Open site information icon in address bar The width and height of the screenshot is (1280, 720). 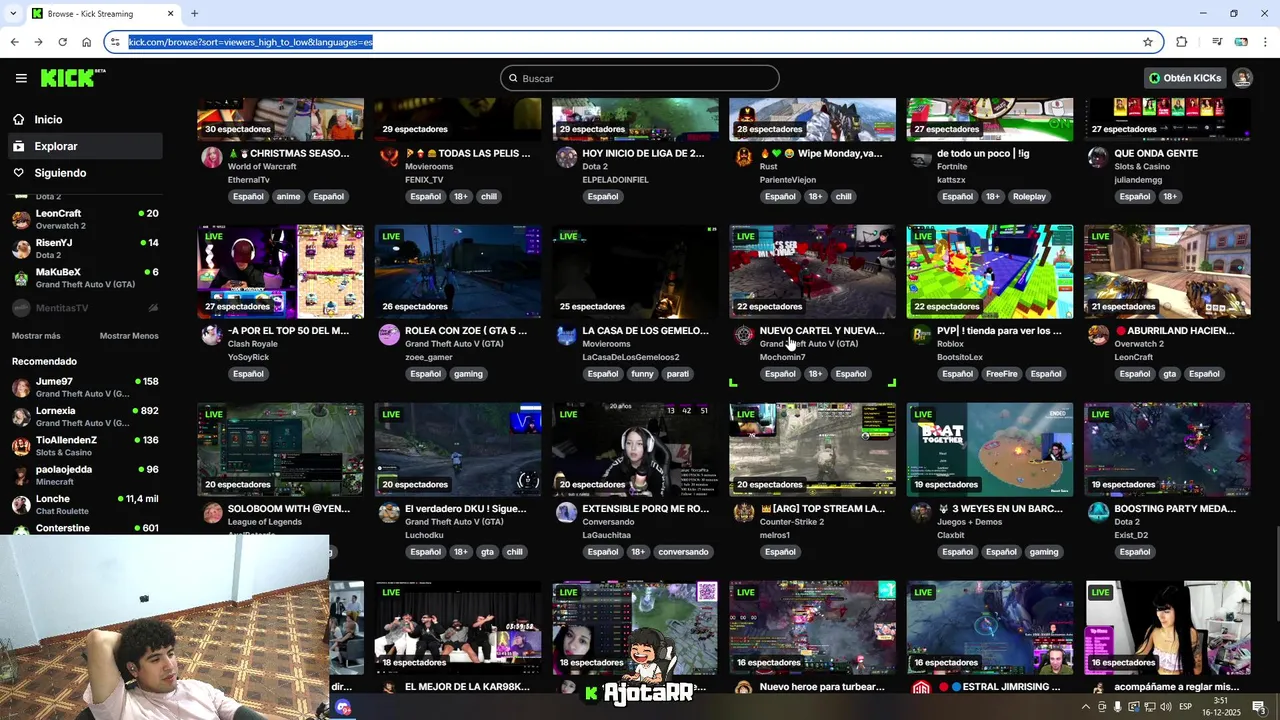click(x=116, y=42)
